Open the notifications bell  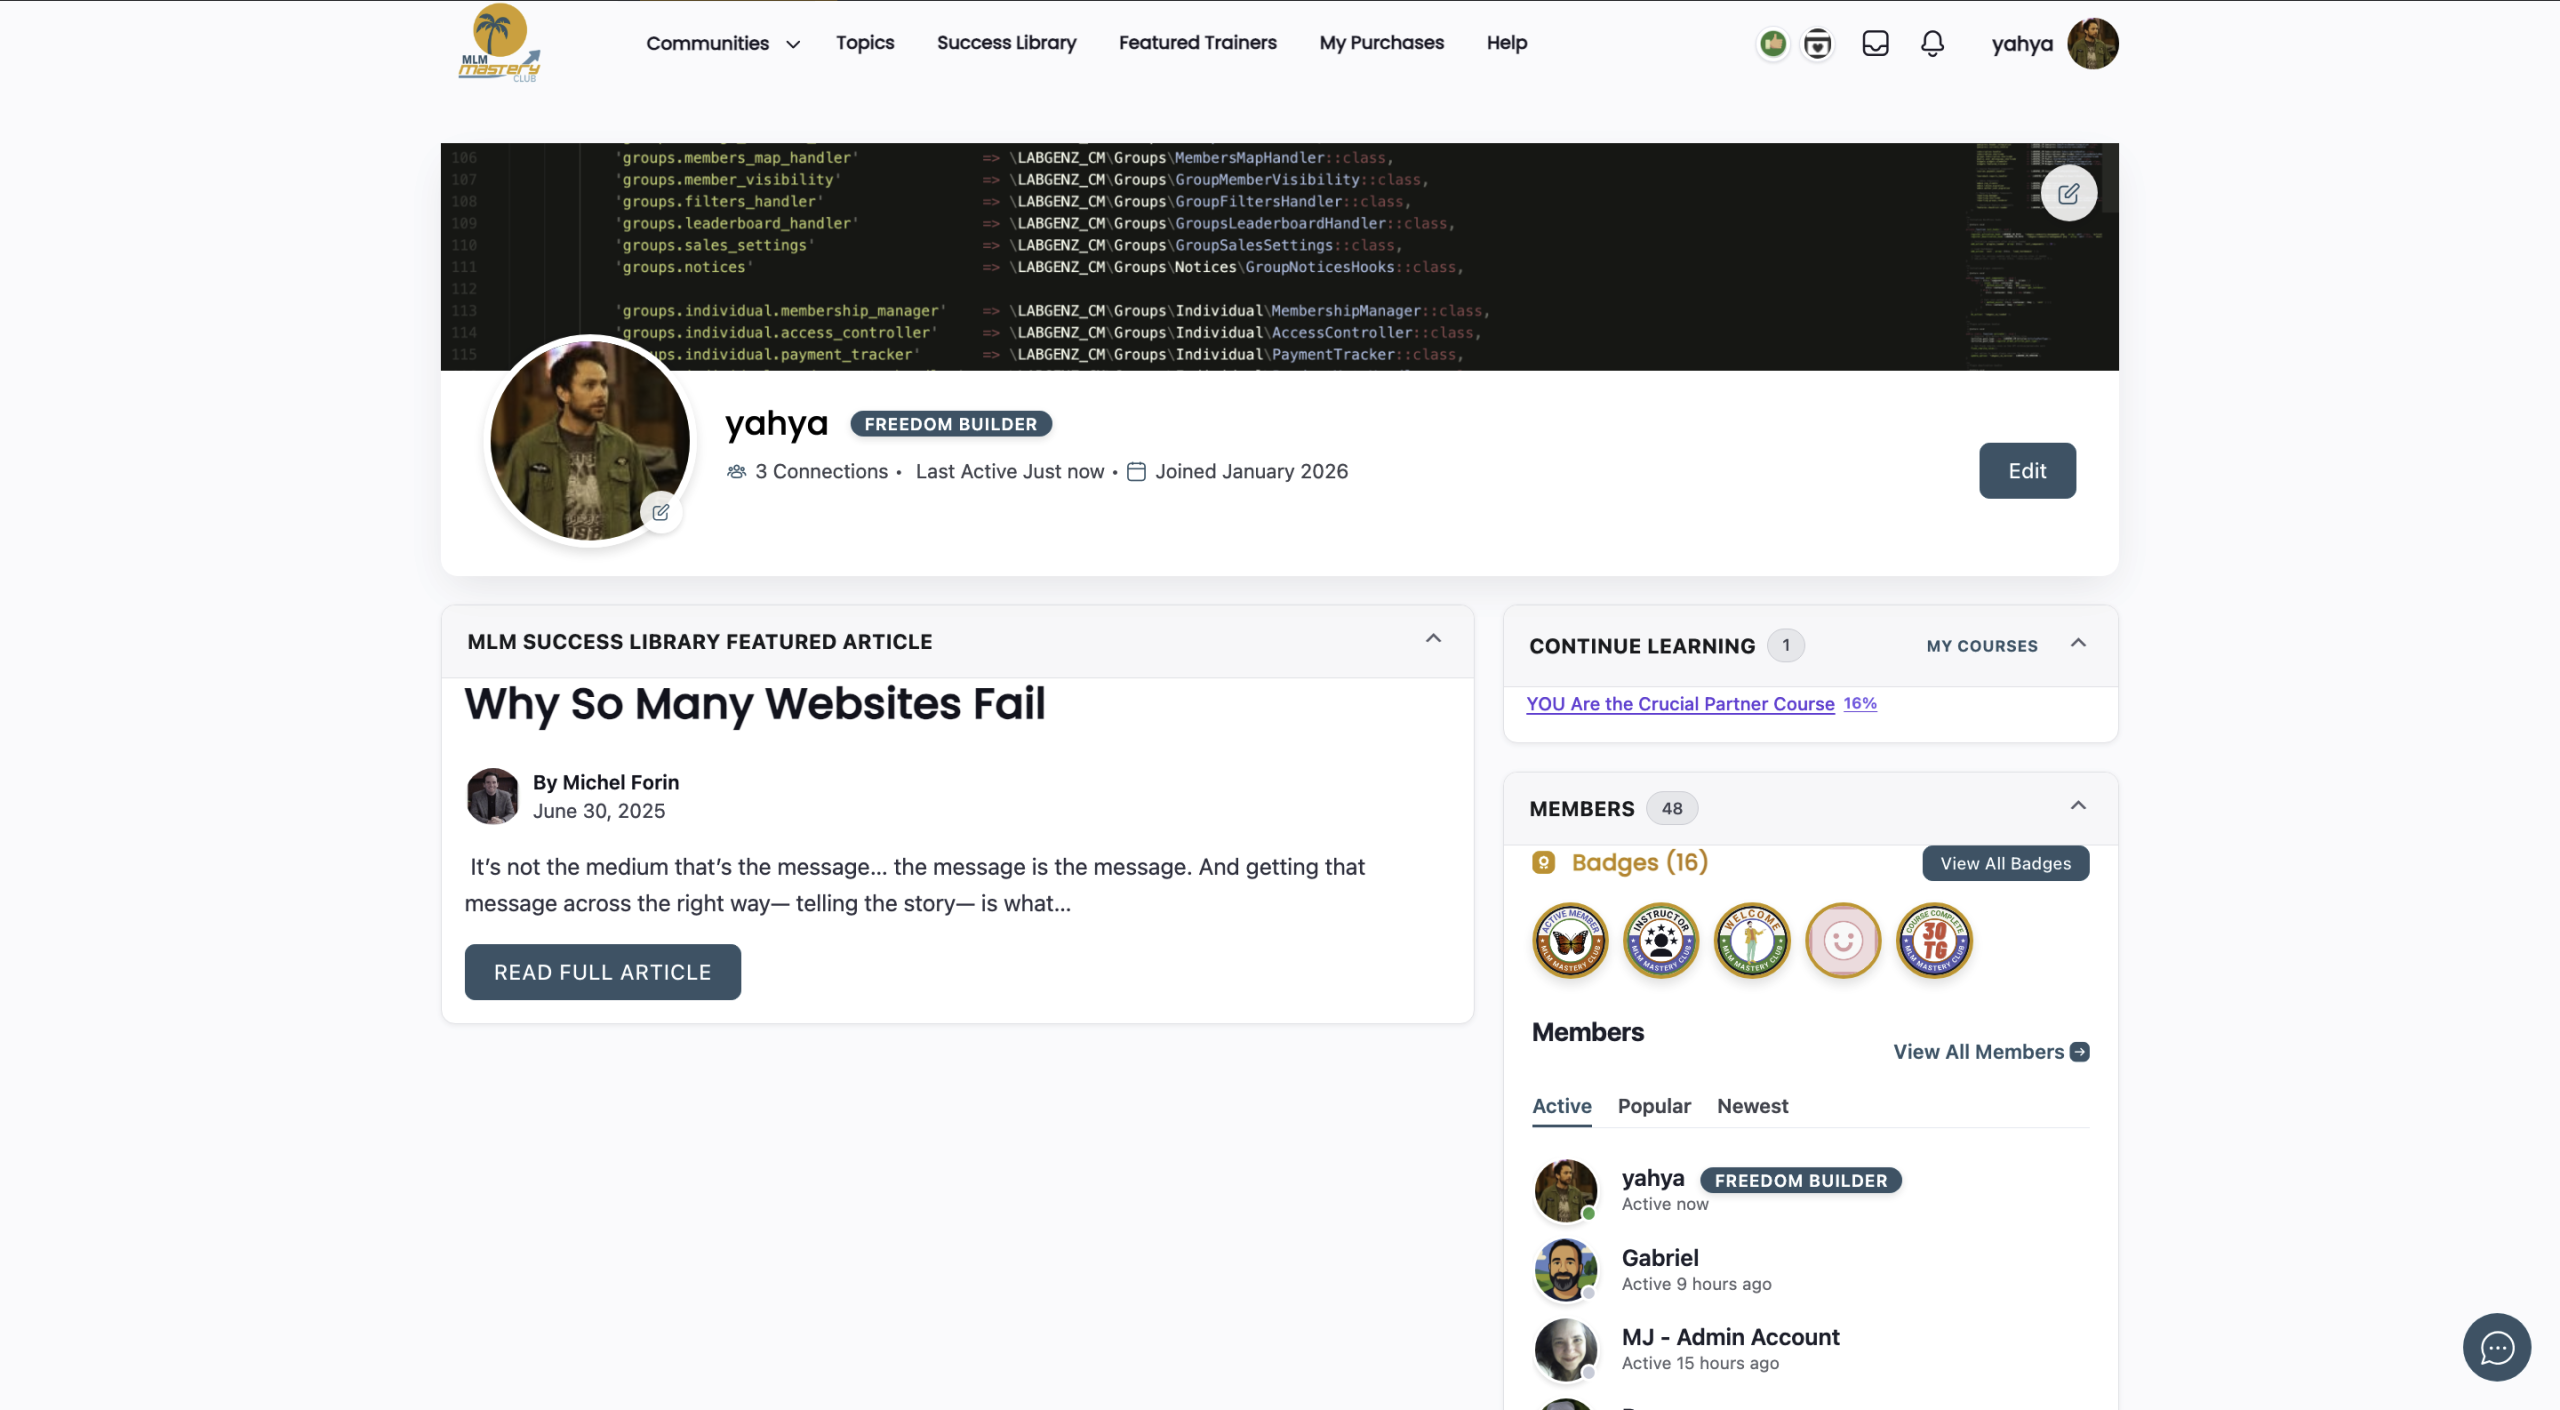tap(1932, 44)
